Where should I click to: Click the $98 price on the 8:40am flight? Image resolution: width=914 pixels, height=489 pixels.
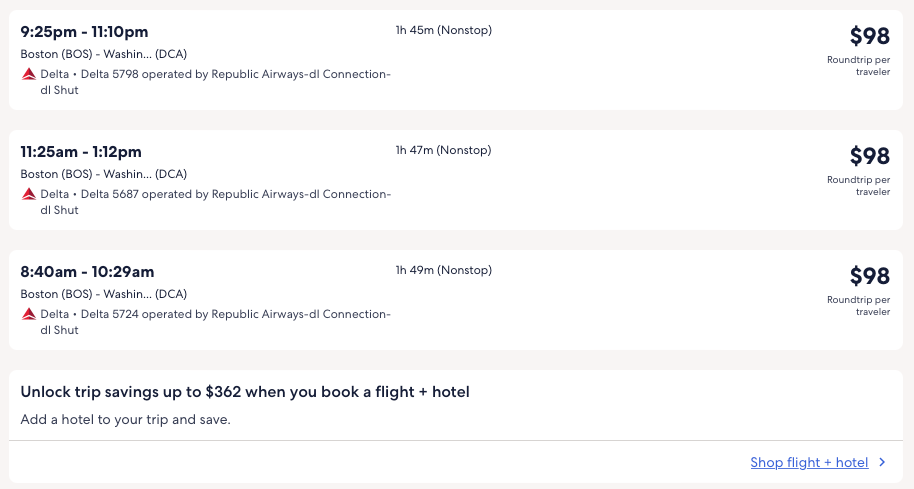pyautogui.click(x=869, y=276)
